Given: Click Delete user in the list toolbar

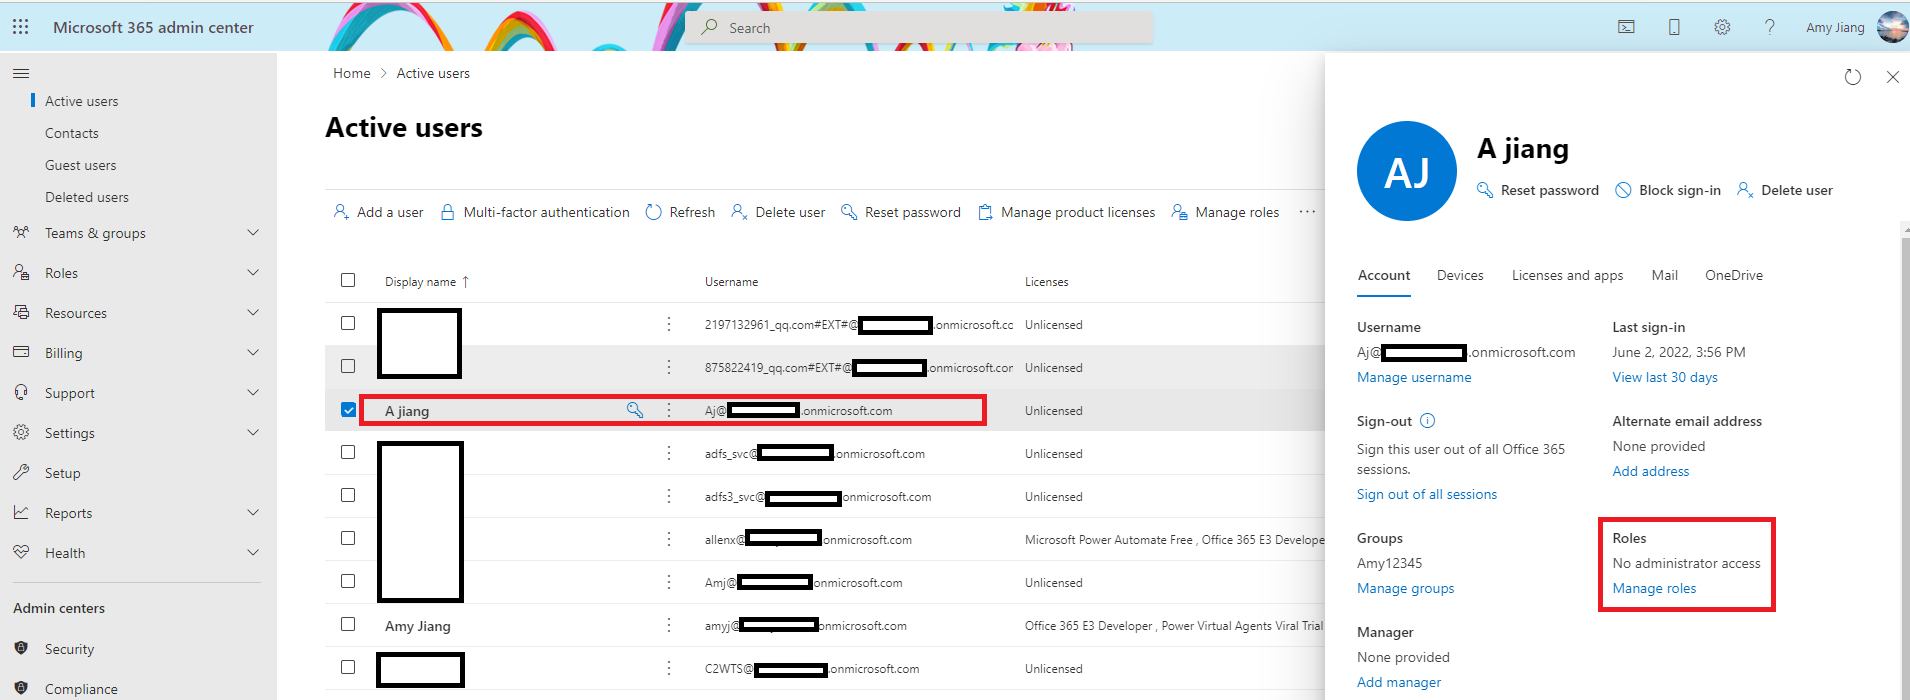Looking at the screenshot, I should [x=778, y=212].
